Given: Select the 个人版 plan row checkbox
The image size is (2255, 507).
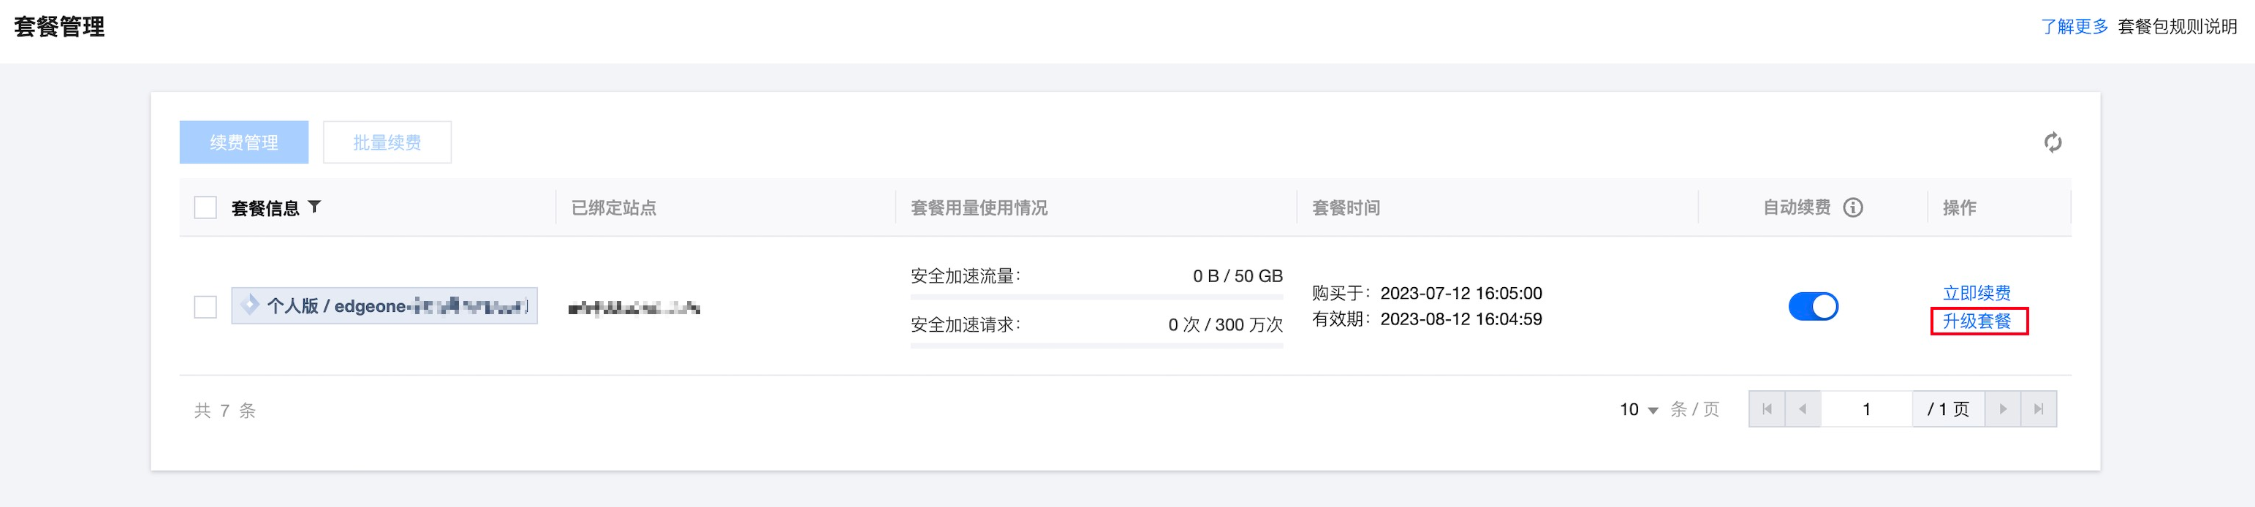Looking at the screenshot, I should pos(205,307).
